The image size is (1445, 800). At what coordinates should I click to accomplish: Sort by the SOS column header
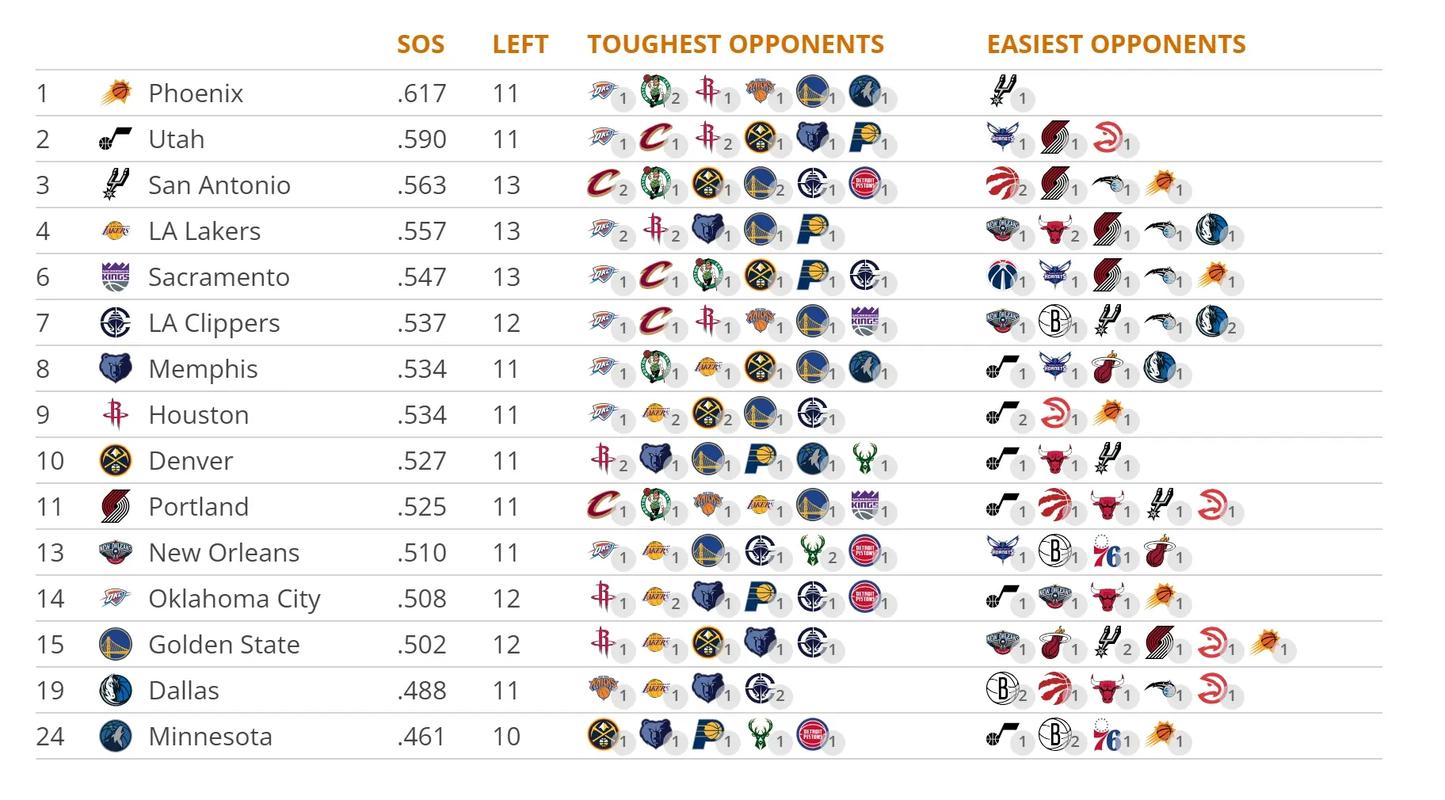[420, 44]
